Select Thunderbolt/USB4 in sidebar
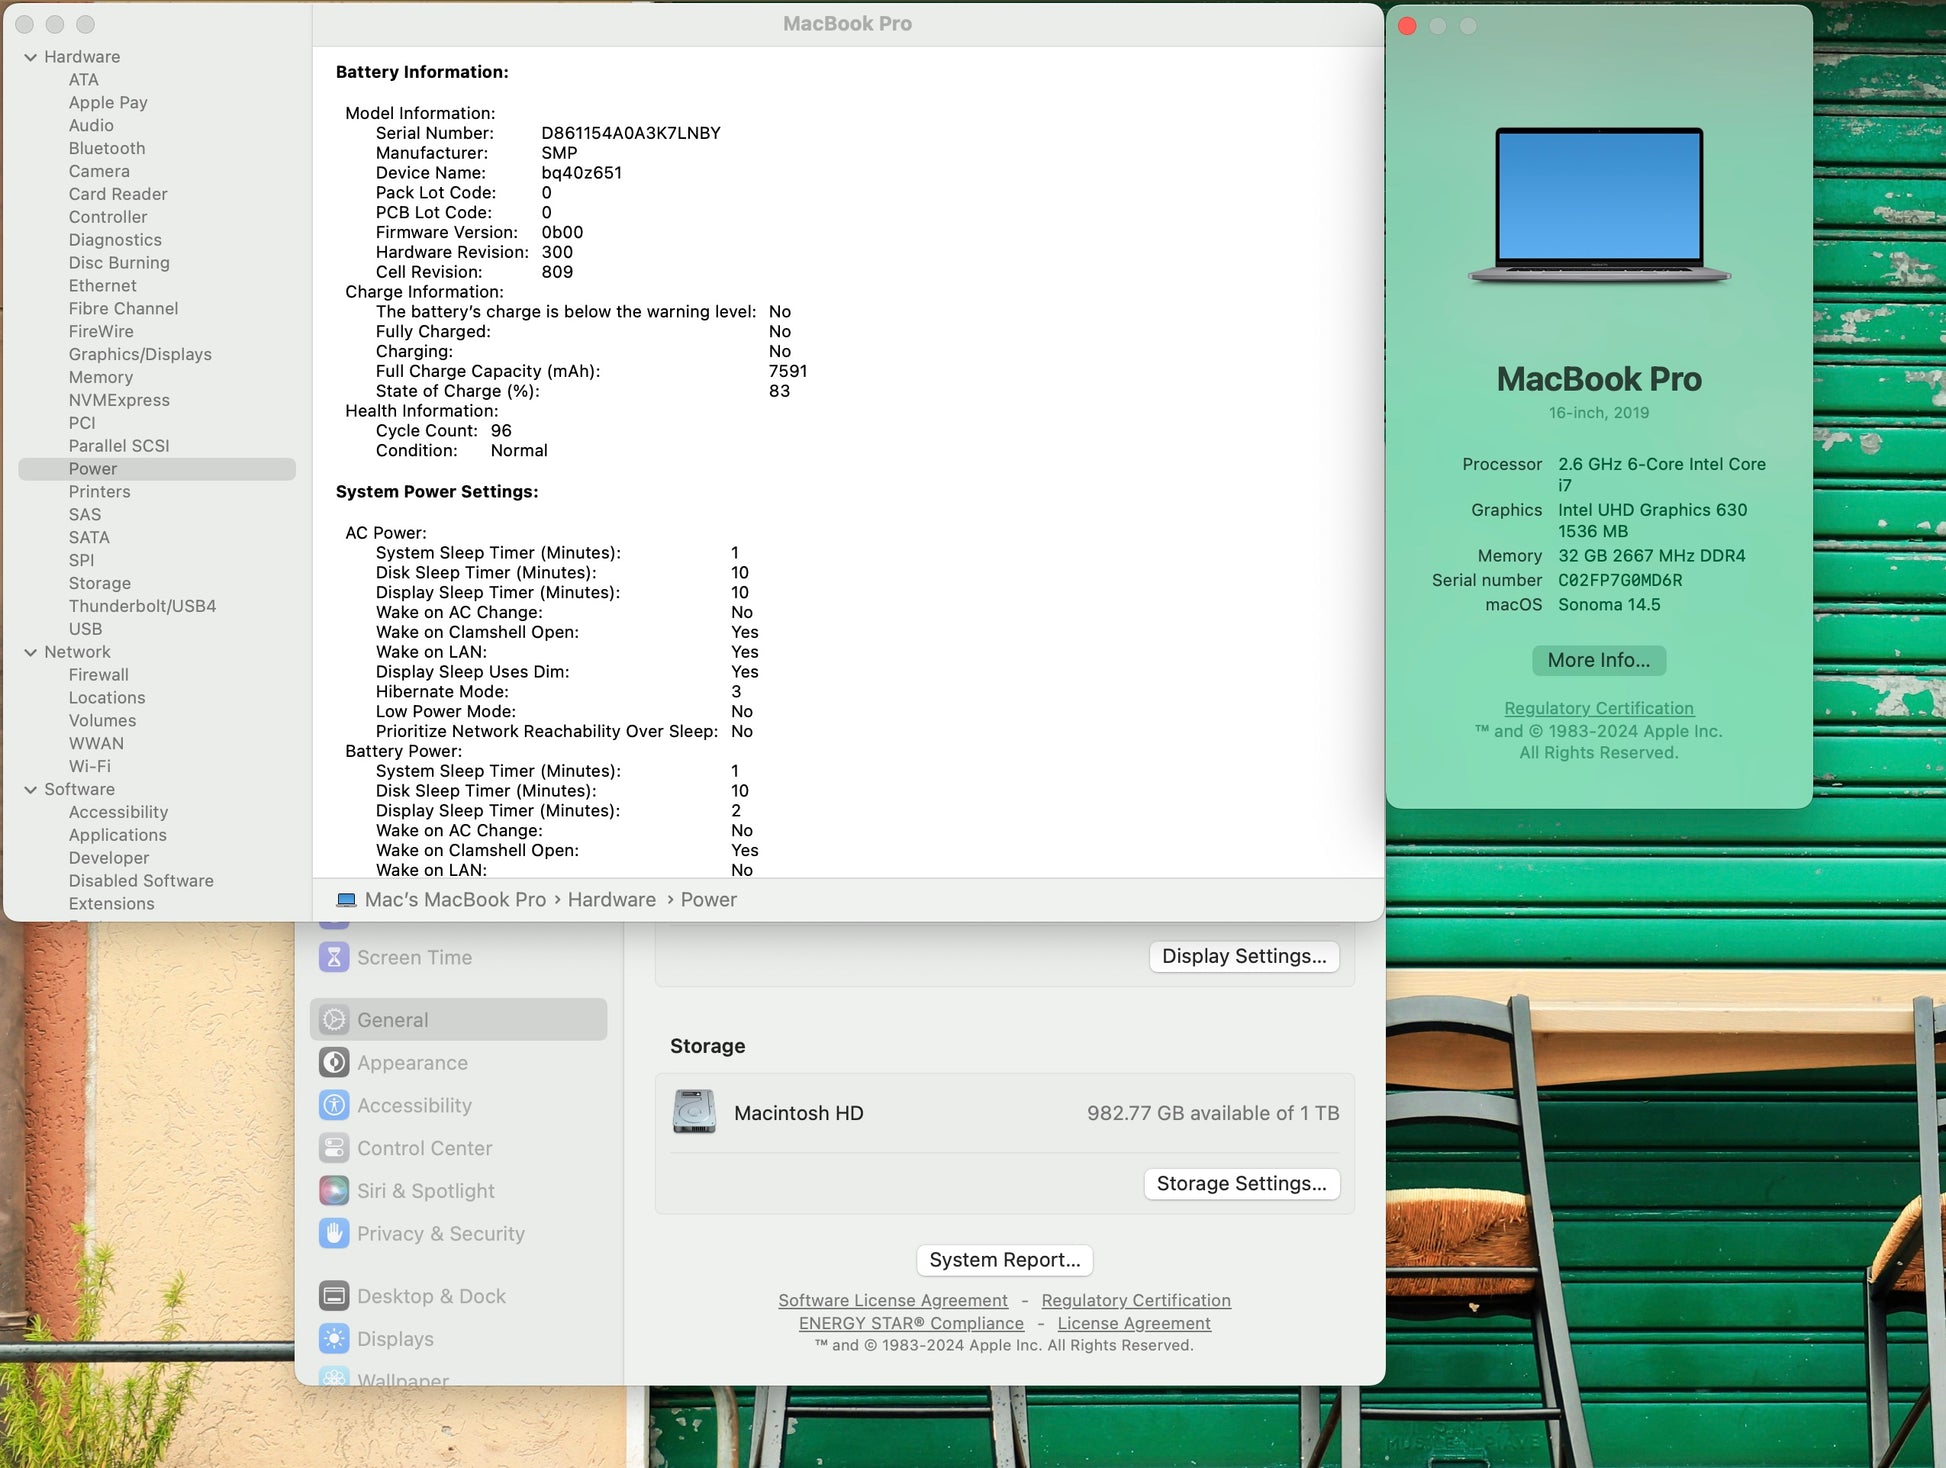The width and height of the screenshot is (1946, 1468). pyautogui.click(x=142, y=606)
